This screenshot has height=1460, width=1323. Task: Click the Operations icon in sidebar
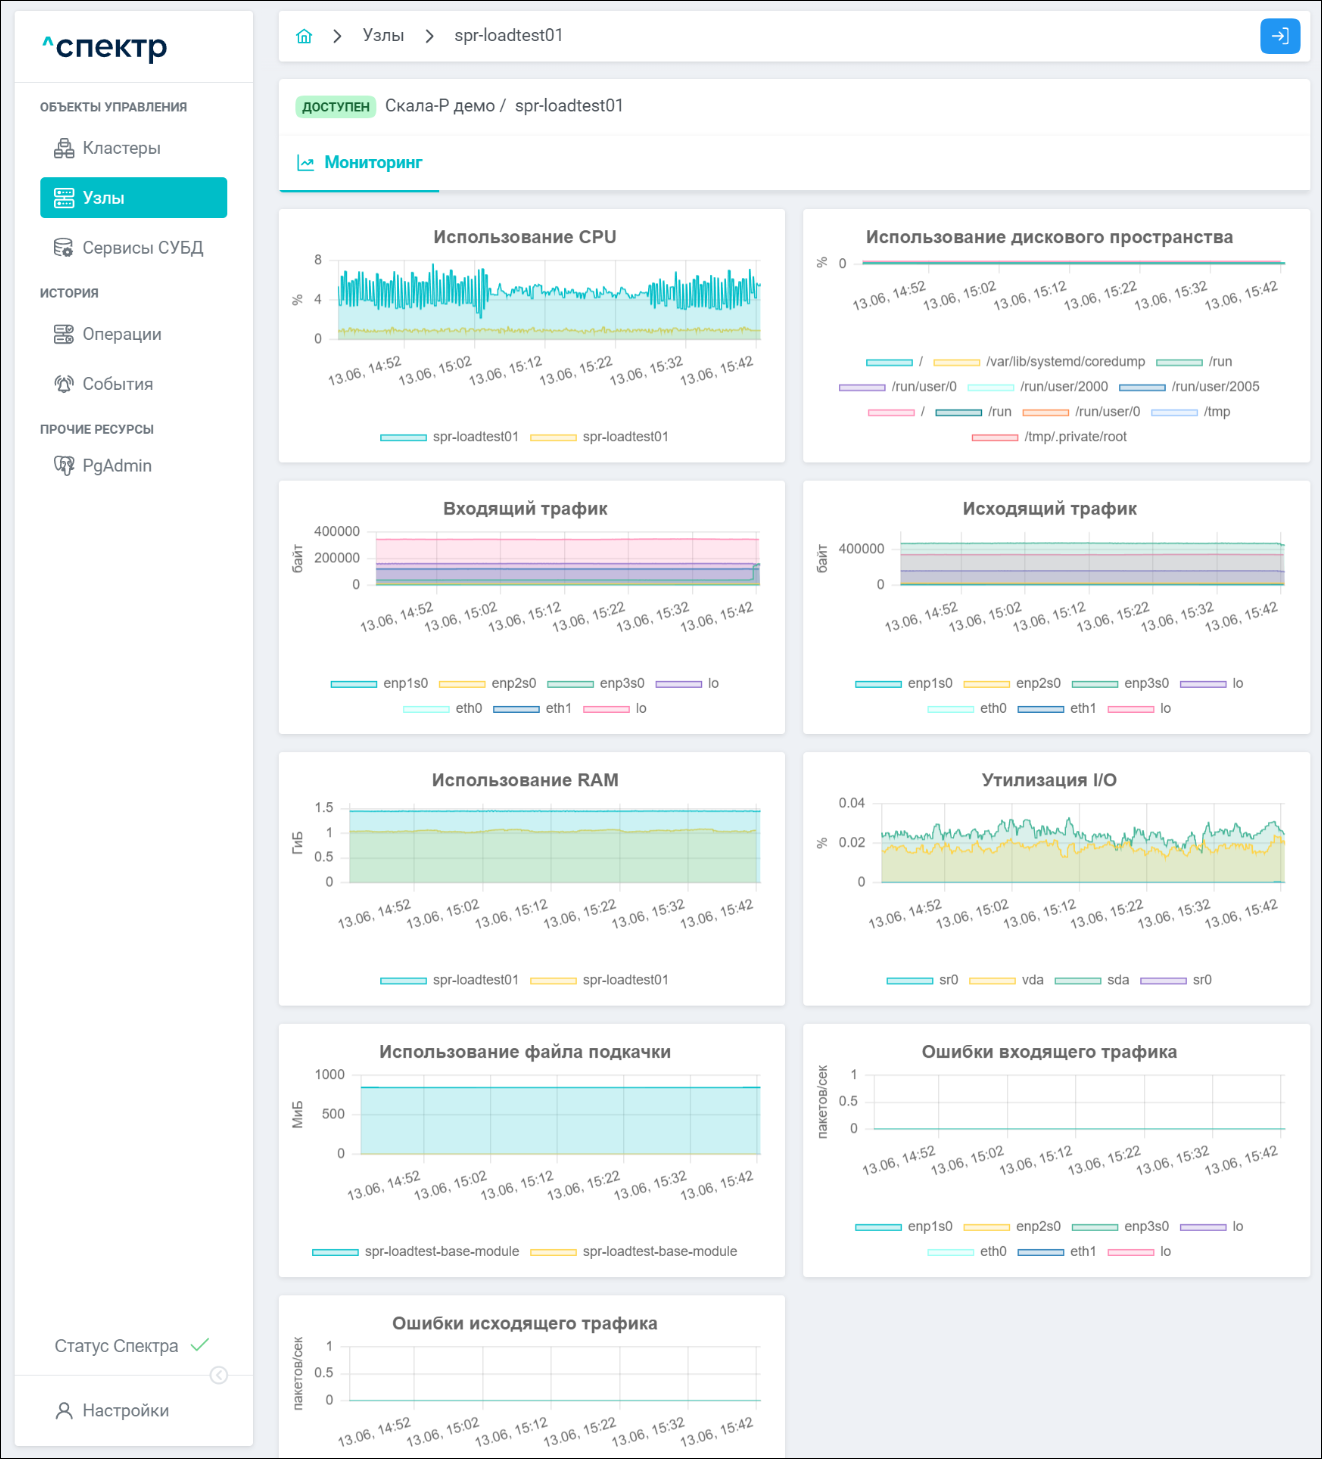[x=64, y=335]
